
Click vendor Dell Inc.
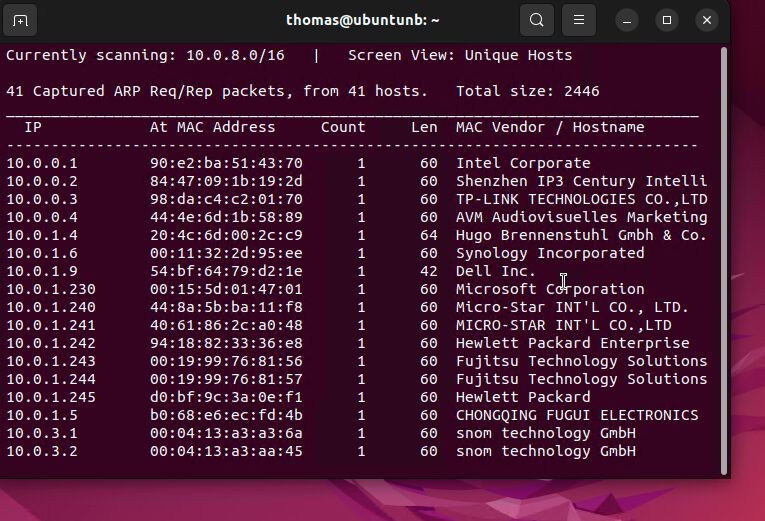pos(496,271)
